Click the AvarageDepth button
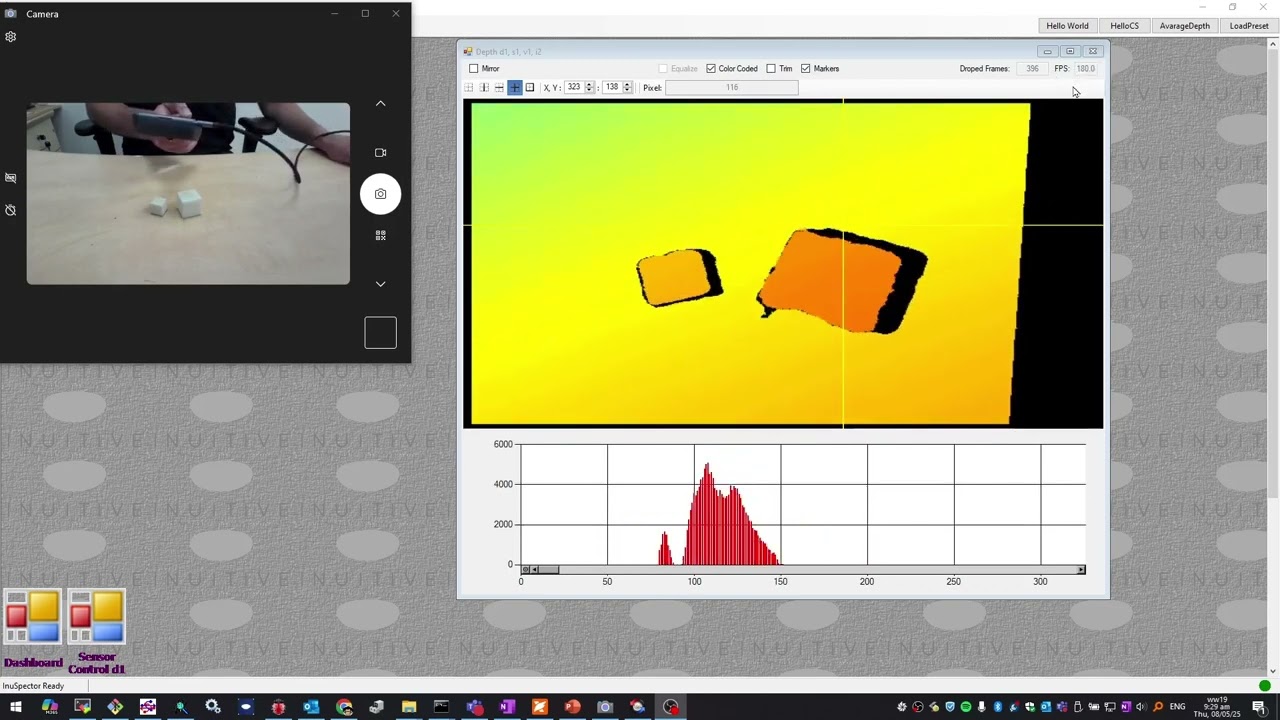The width and height of the screenshot is (1280, 720). tap(1185, 26)
